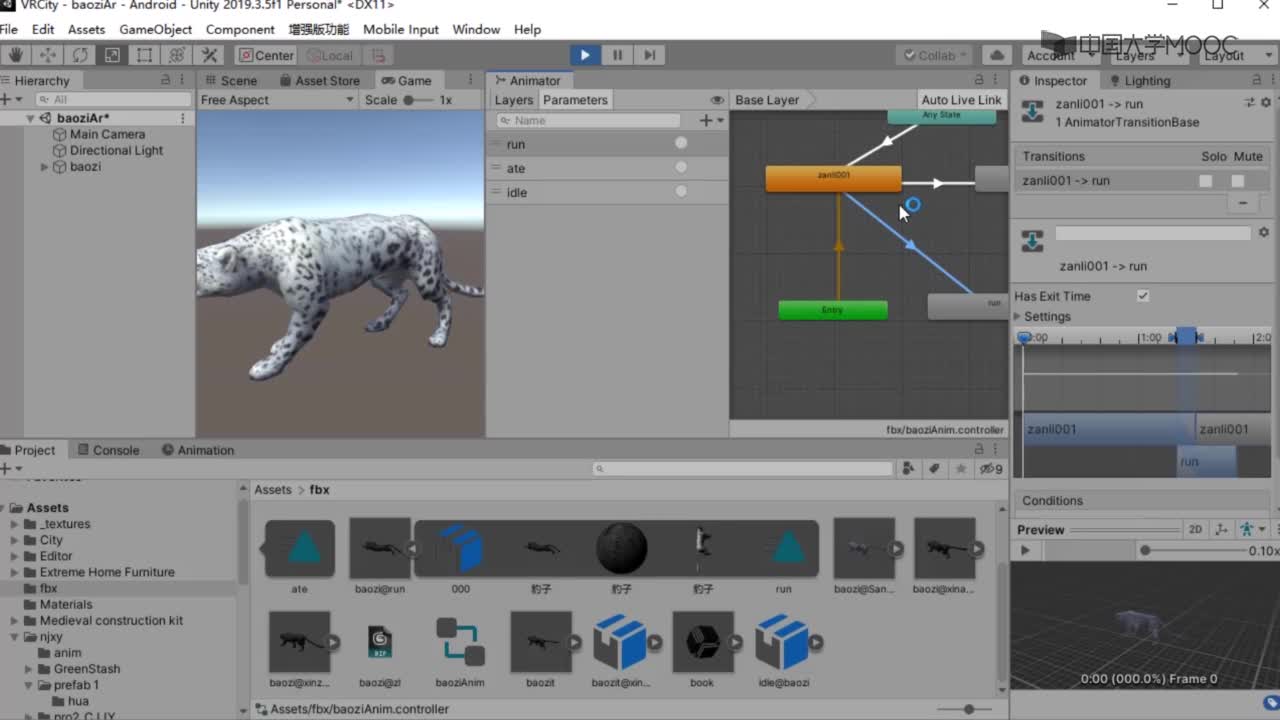1280x720 pixels.
Task: Toggle 2D preview mode
Action: (1195, 529)
